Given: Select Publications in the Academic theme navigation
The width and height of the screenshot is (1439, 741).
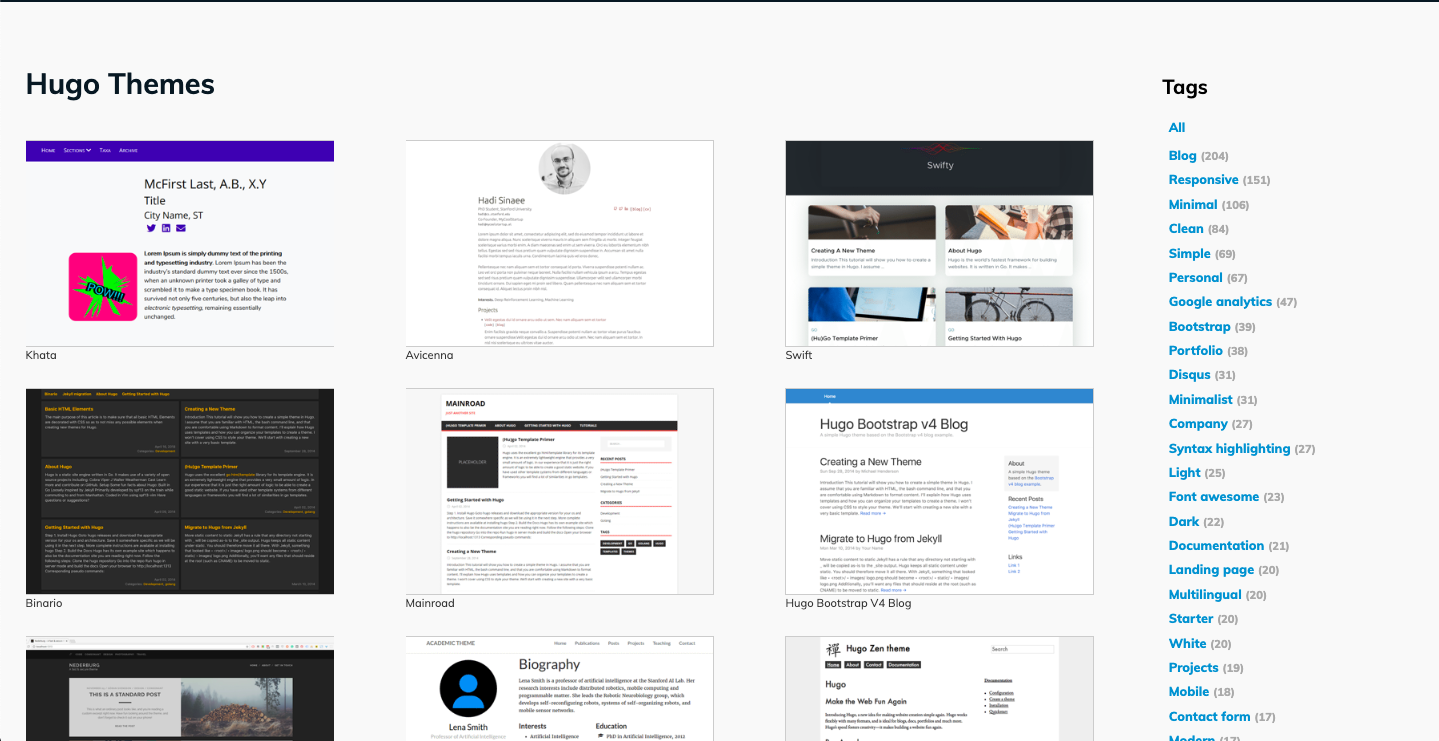Looking at the screenshot, I should [x=587, y=642].
